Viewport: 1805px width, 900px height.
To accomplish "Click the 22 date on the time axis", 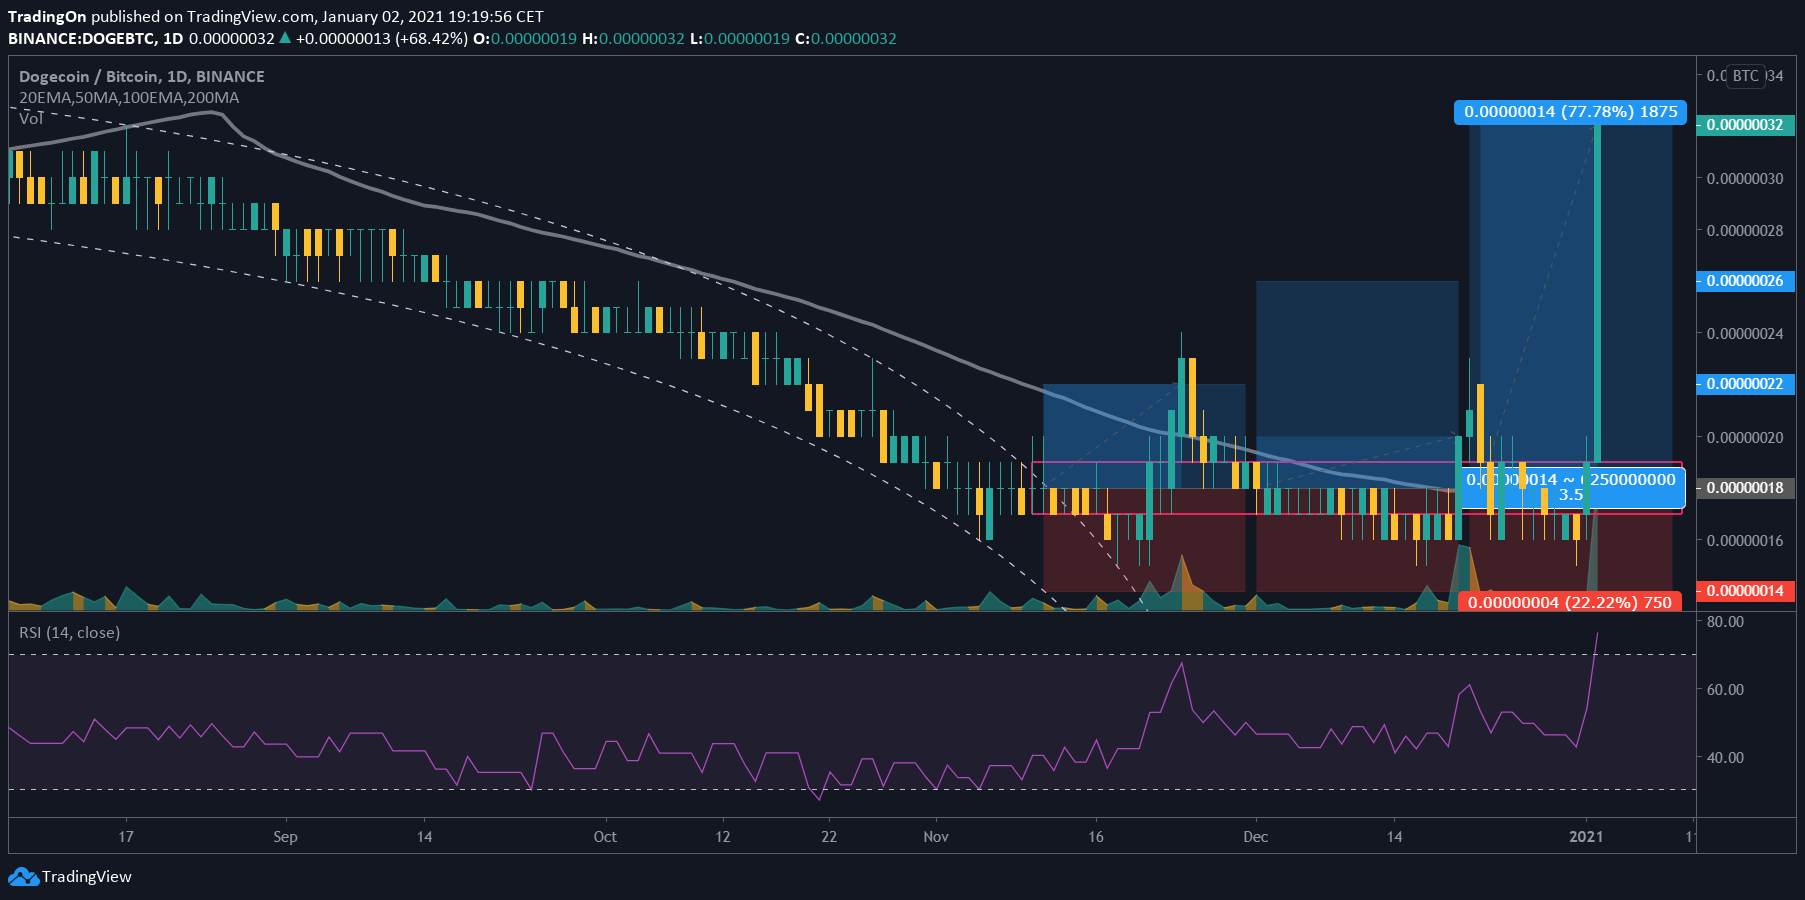I will pos(829,837).
